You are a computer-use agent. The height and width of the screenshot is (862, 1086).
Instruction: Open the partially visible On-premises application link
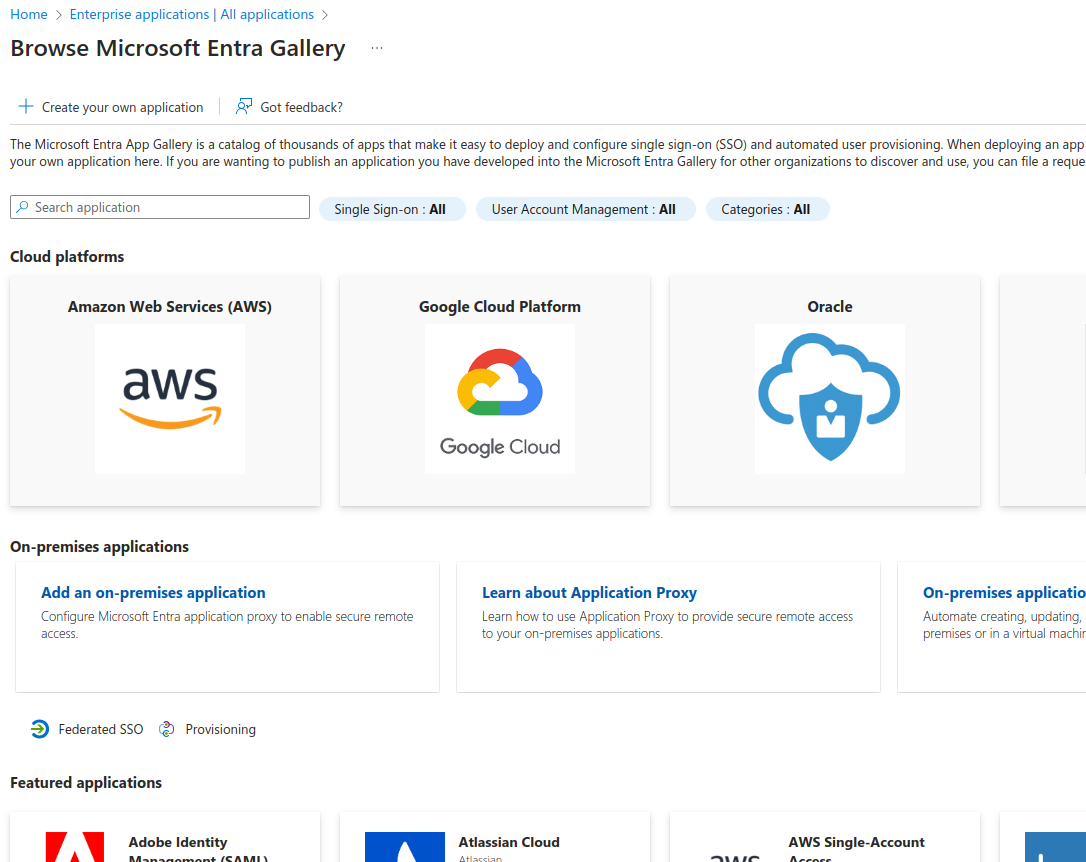(x=1004, y=593)
